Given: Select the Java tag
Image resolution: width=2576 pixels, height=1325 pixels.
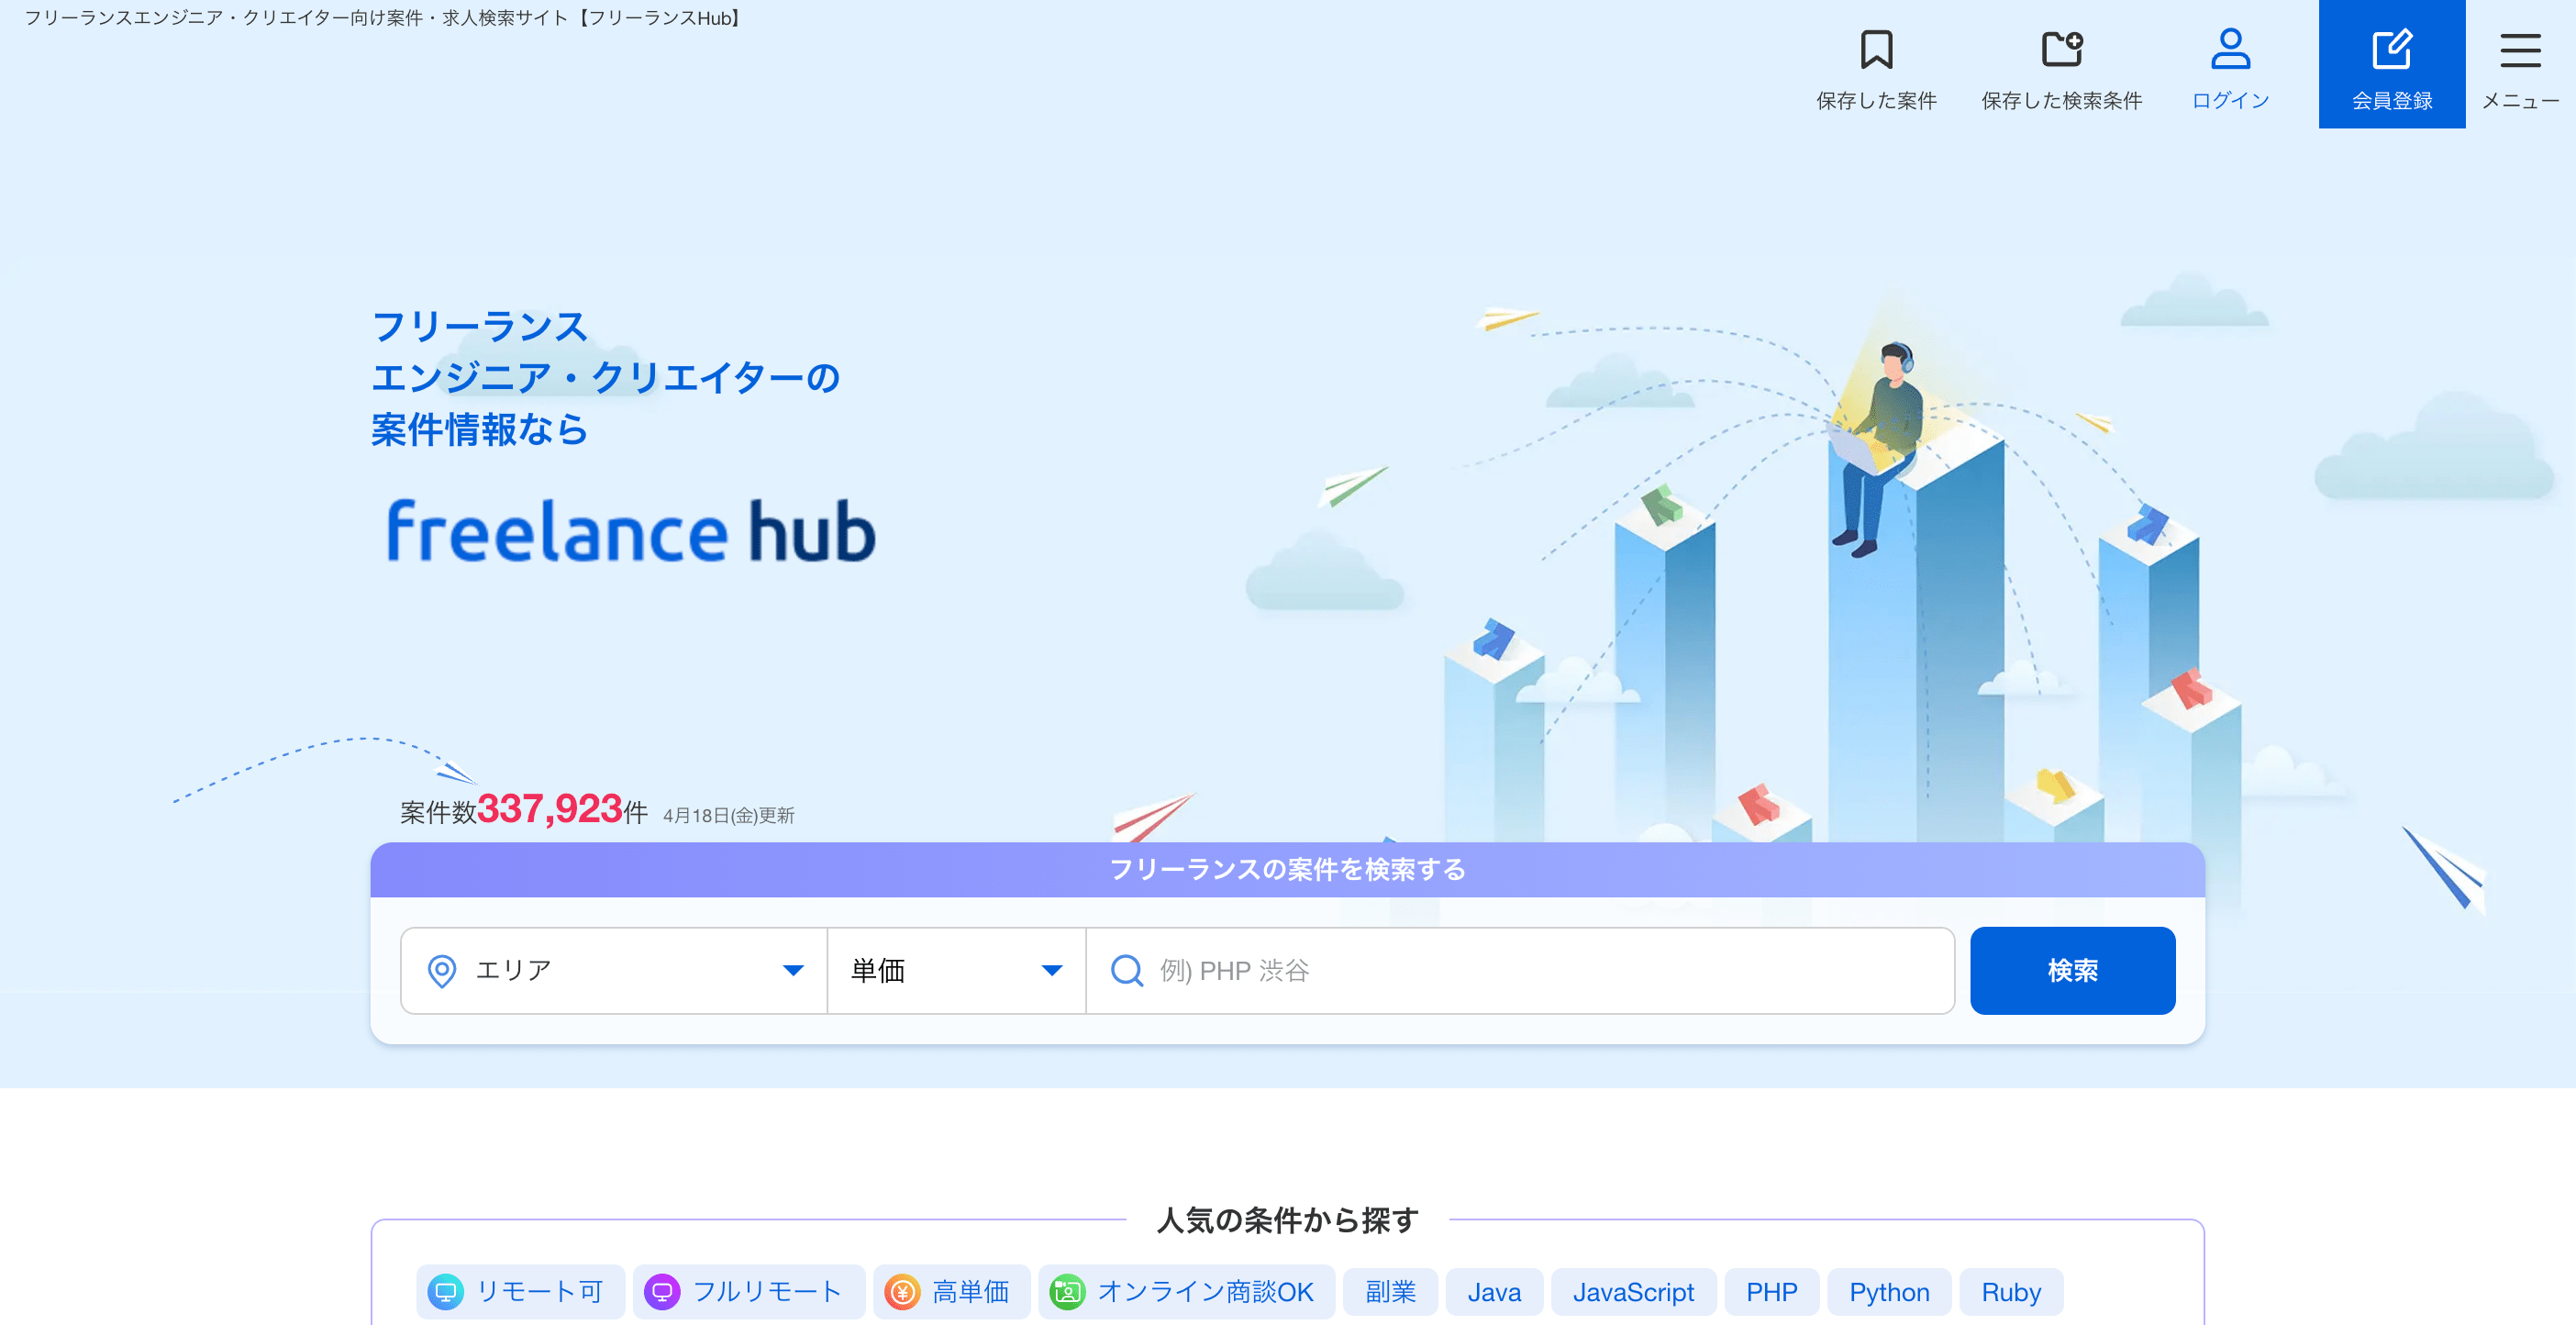Looking at the screenshot, I should point(1494,1291).
